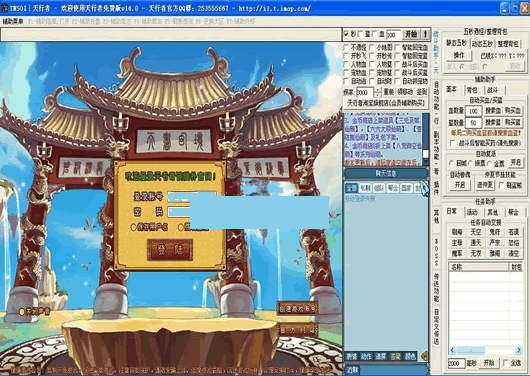Viewport: 530px width, 376px height.
Task: Click the 登陆 login button
Action: [170, 250]
